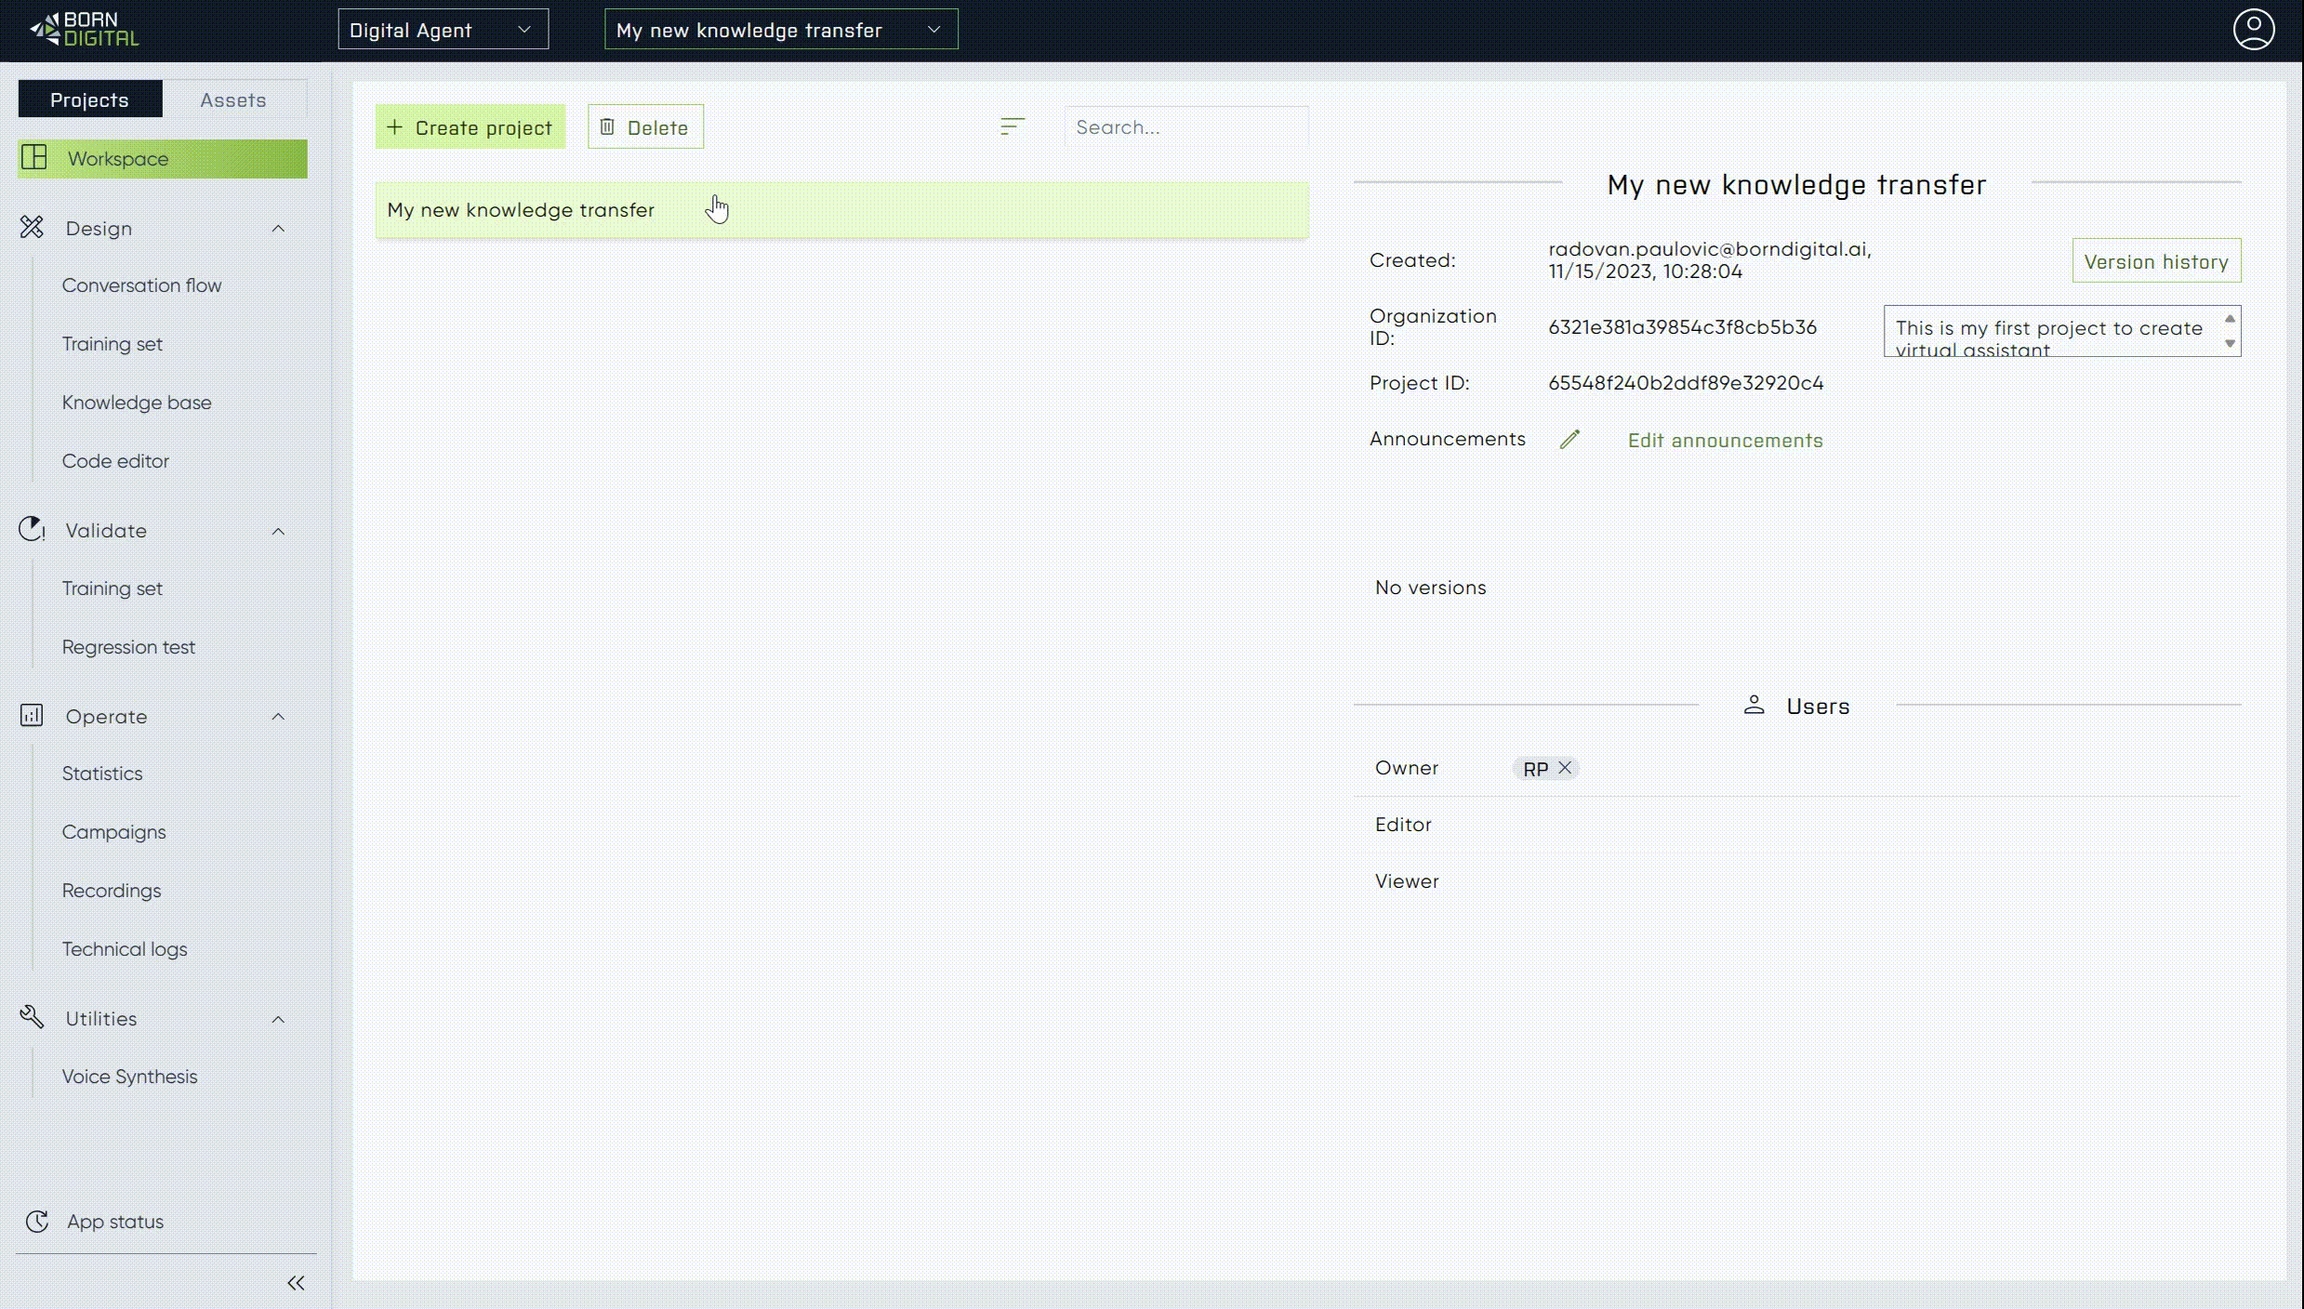Click the pencil icon beside Announcements
Viewport: 2304px width, 1309px height.
pyautogui.click(x=1569, y=439)
